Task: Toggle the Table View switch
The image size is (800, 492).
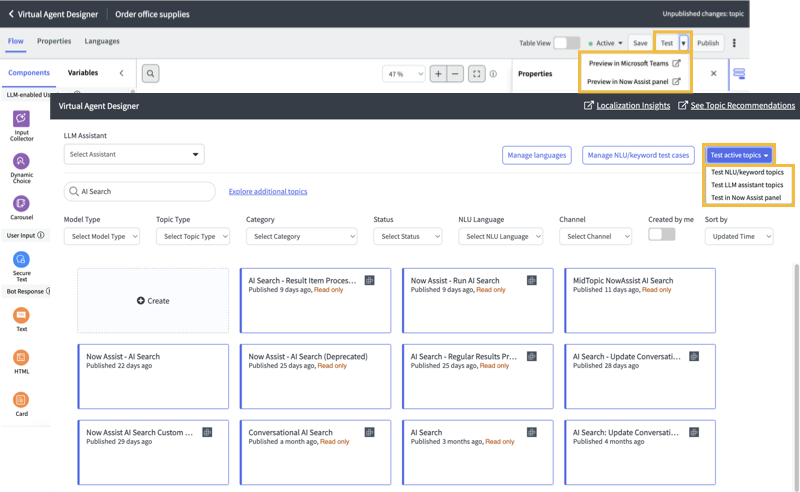Action: (567, 43)
